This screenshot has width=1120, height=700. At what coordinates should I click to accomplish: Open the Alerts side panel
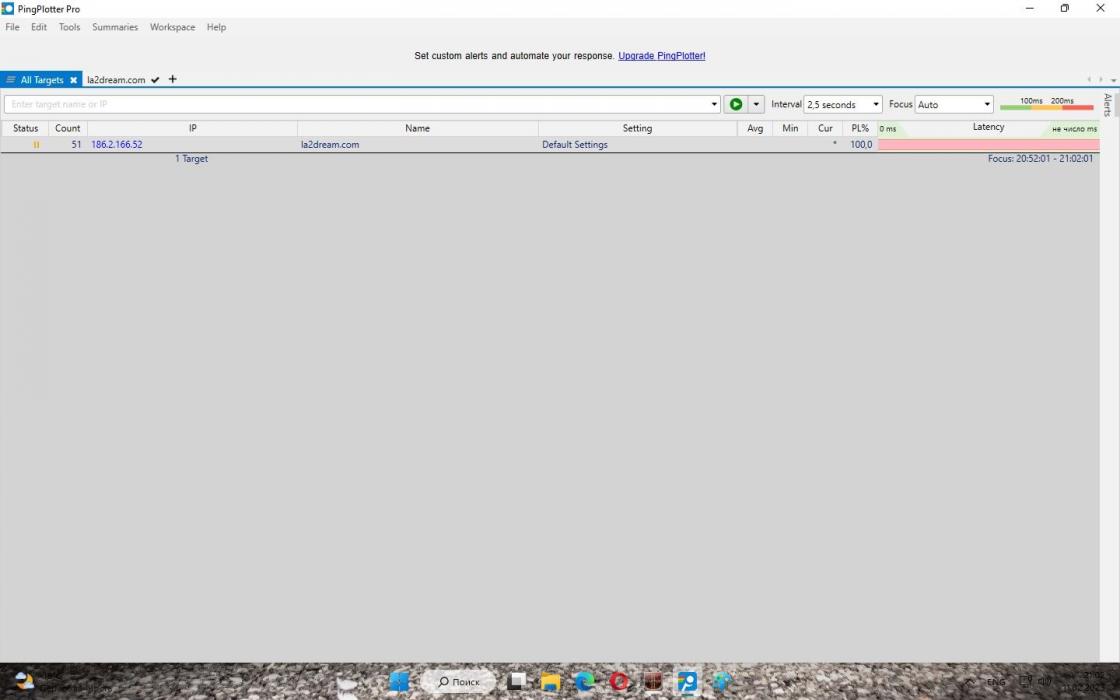tap(1107, 105)
